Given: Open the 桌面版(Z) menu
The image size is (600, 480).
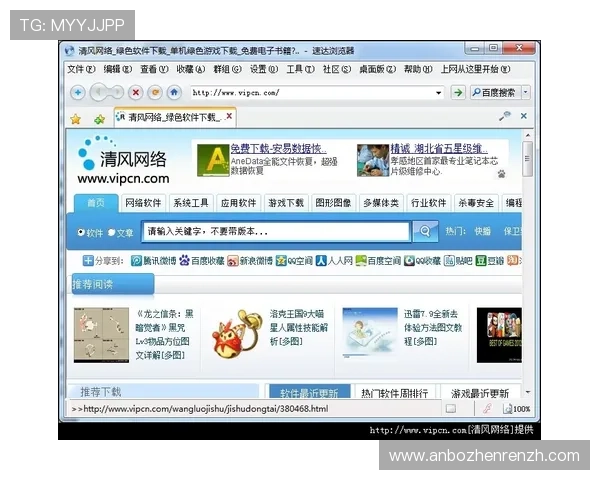Looking at the screenshot, I should pyautogui.click(x=377, y=69).
